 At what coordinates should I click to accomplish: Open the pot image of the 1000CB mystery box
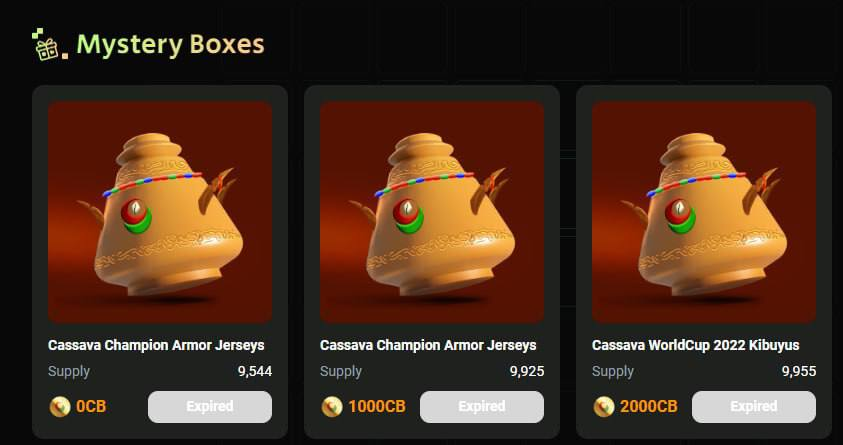(432, 212)
